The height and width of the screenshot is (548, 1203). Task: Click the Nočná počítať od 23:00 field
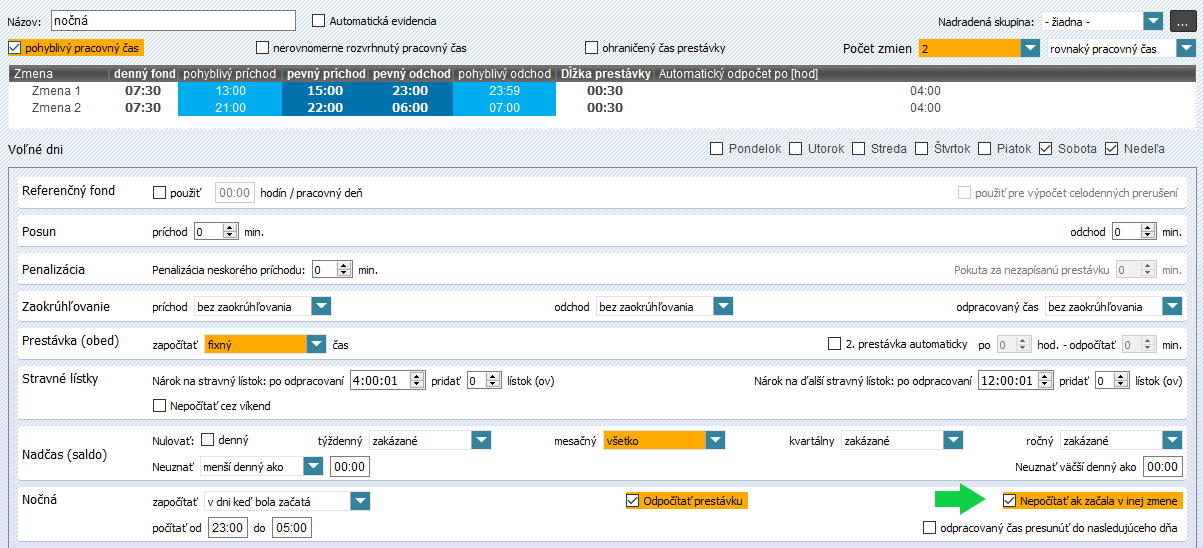(228, 527)
